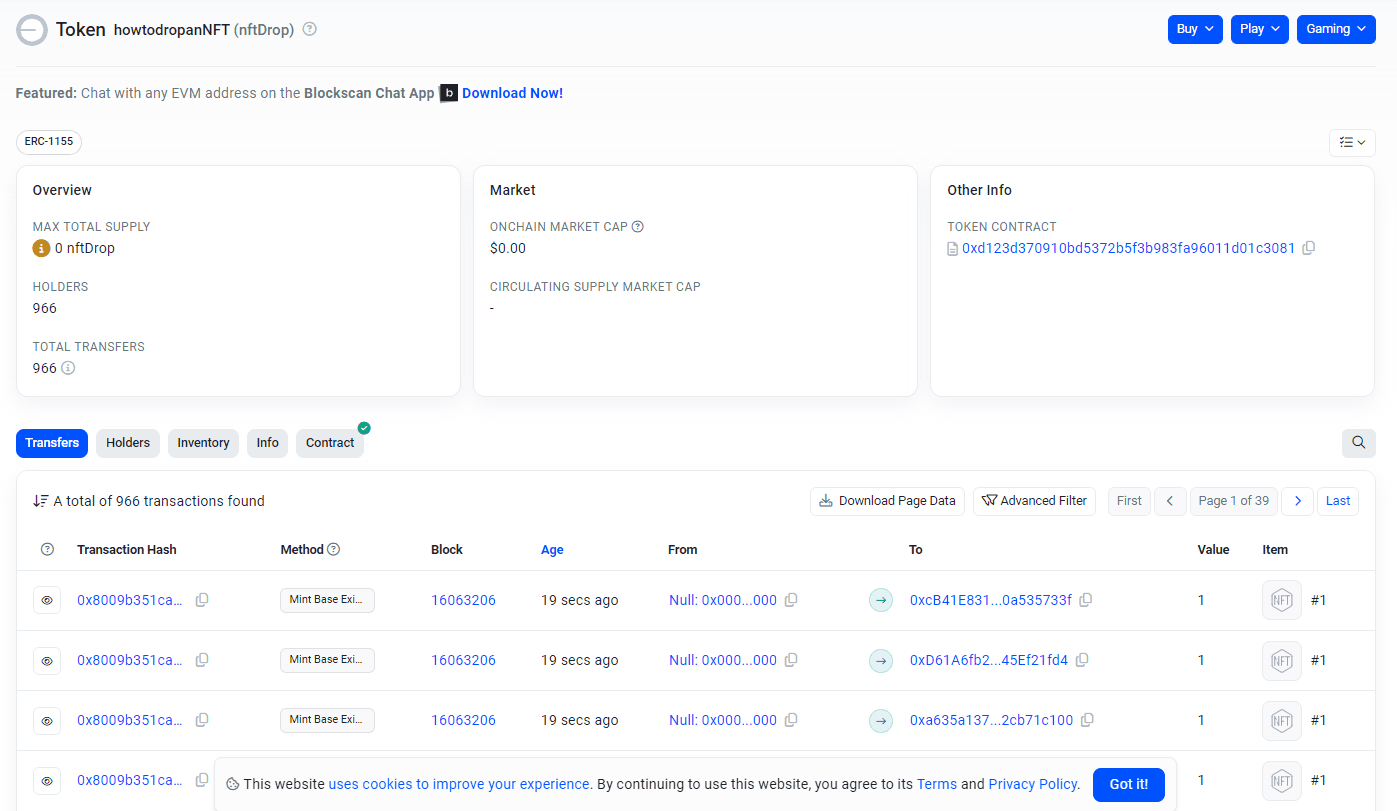Copy the third row's Null from address

tap(791, 720)
